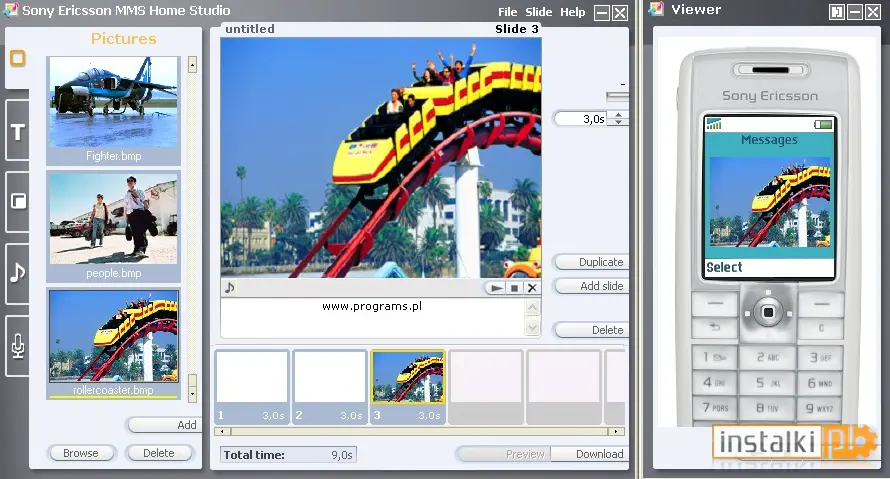Open the microphone recording tab

click(x=18, y=346)
